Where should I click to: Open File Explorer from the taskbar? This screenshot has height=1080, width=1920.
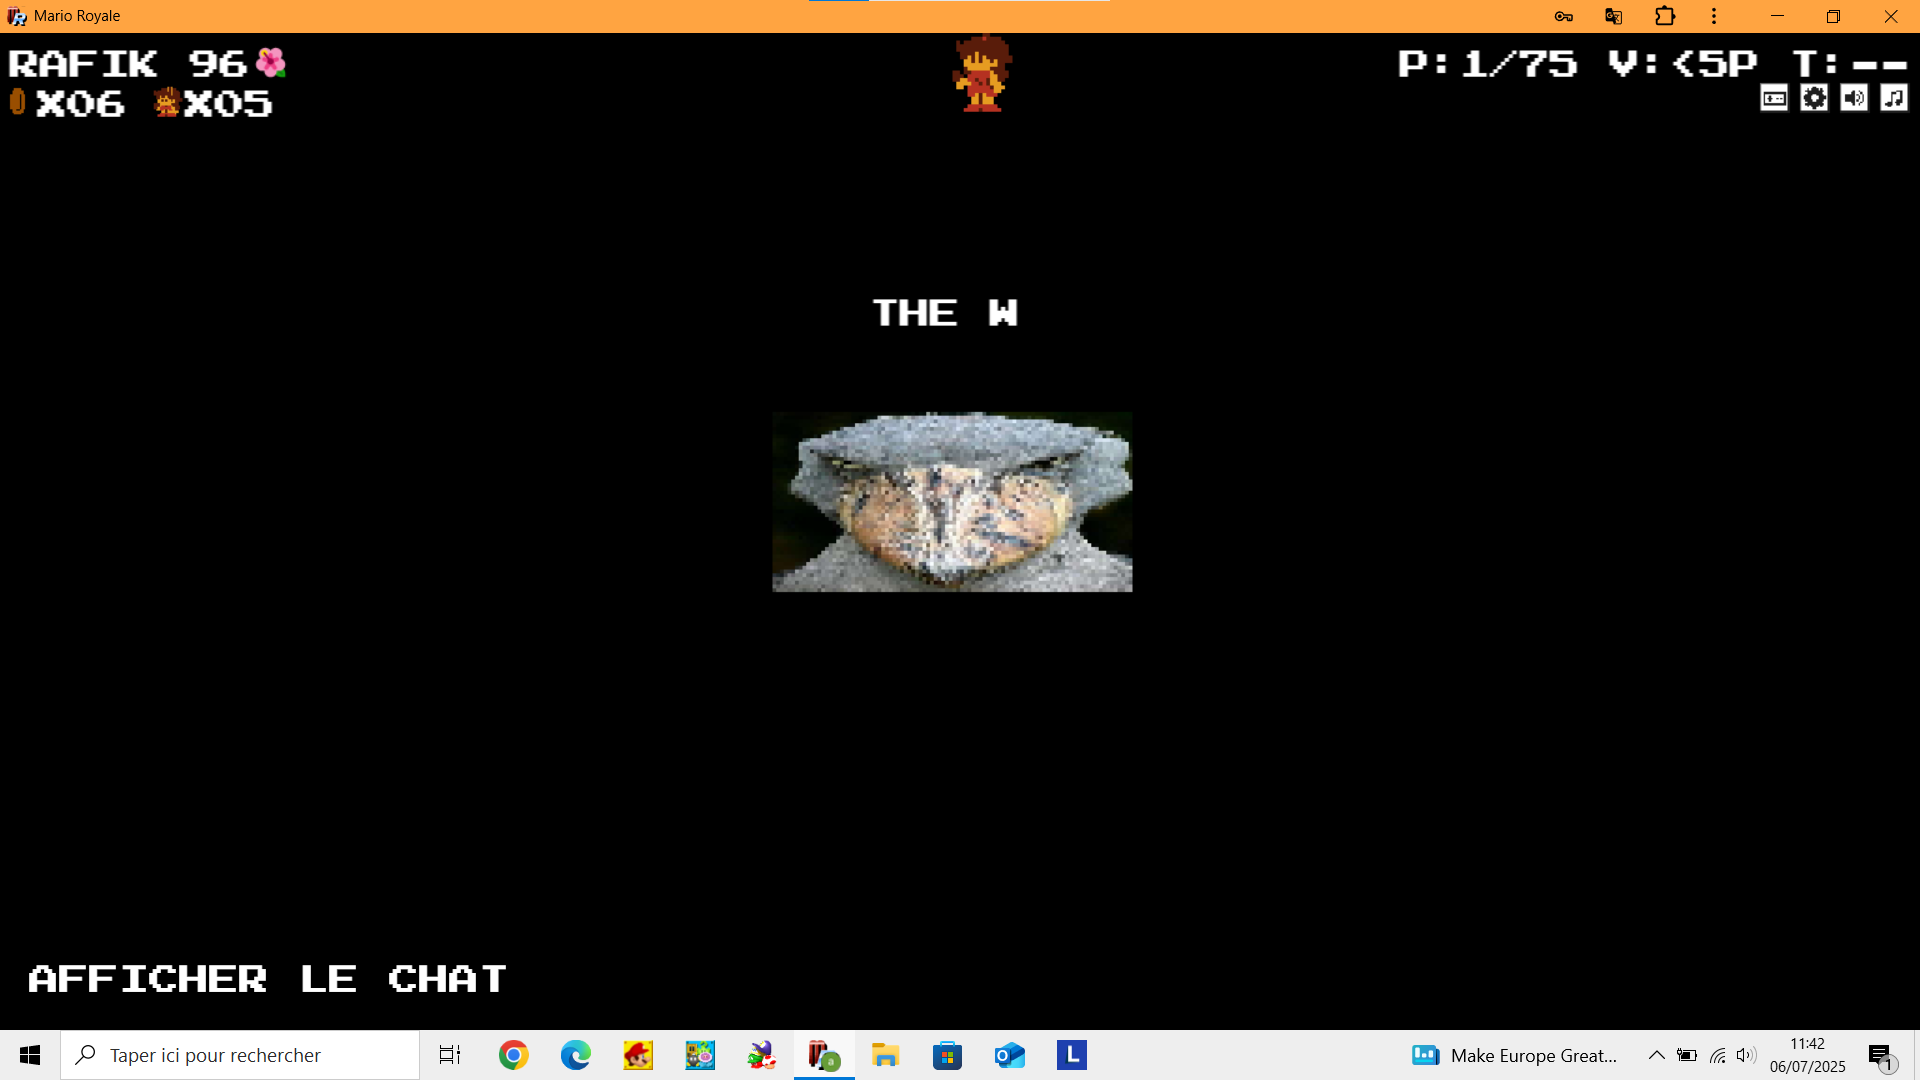click(x=886, y=1055)
